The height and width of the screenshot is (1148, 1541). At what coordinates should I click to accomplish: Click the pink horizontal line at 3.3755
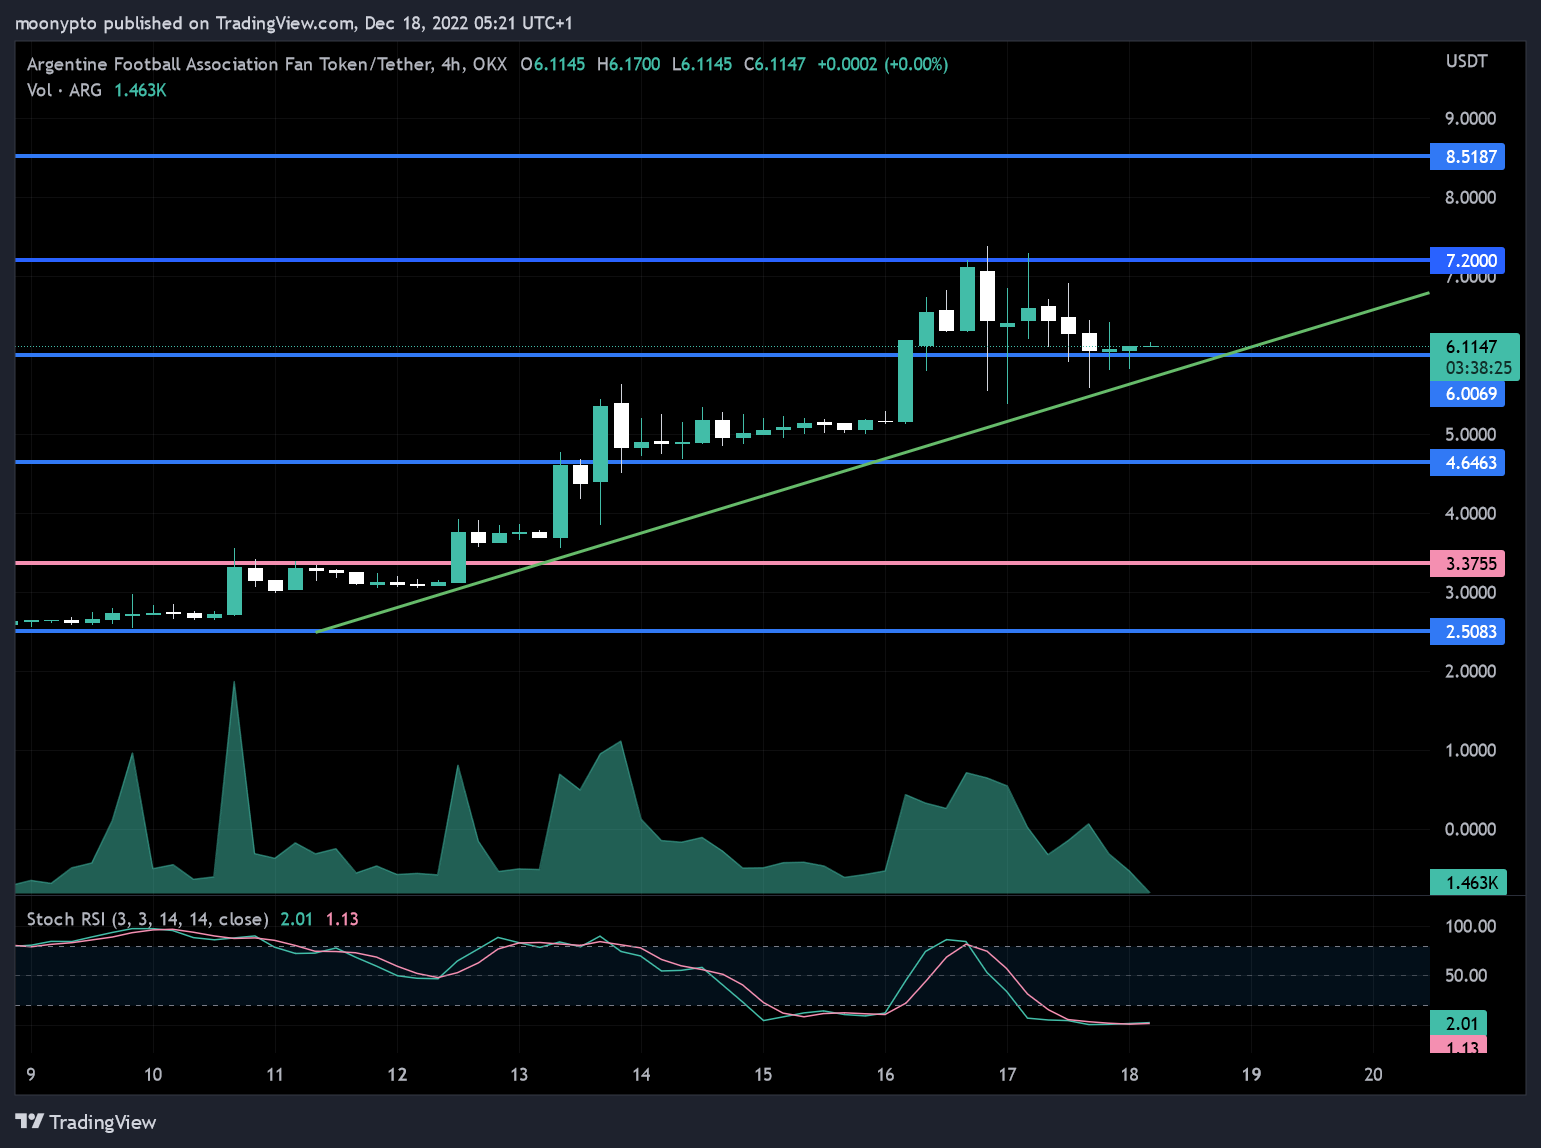pyautogui.click(x=722, y=563)
